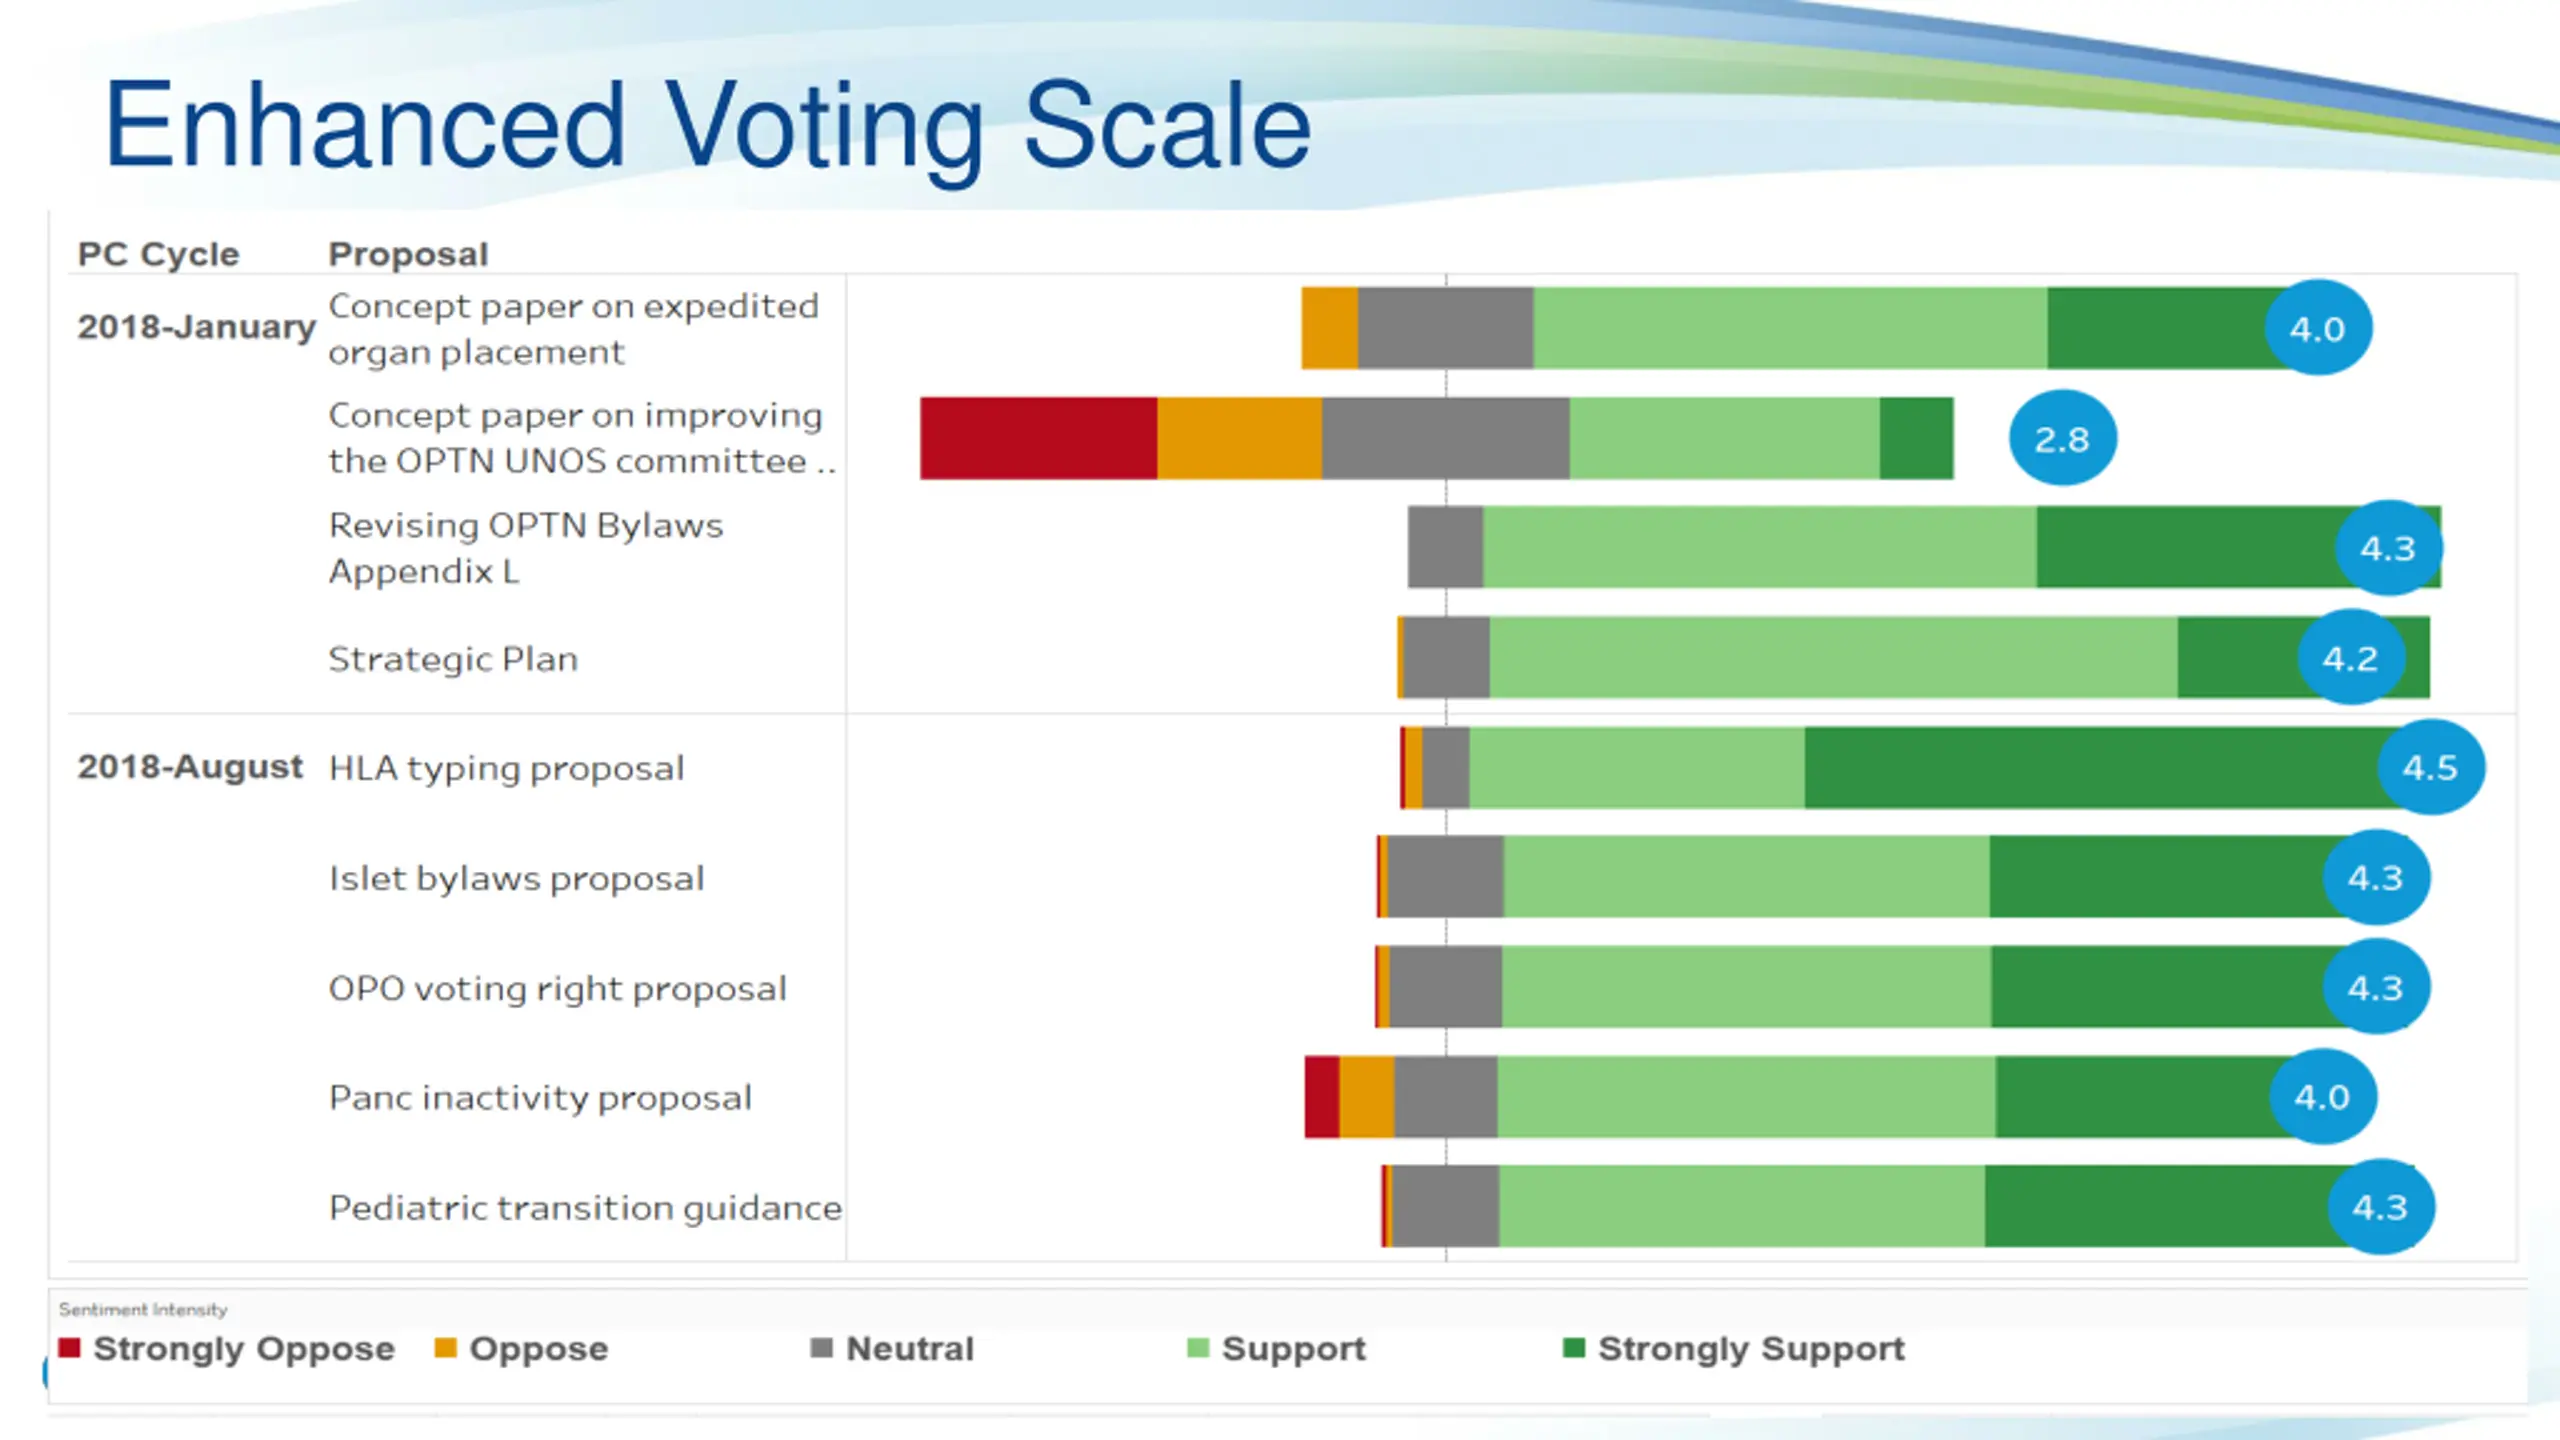Viewport: 2560px width, 1440px height.
Task: Select the HLA typing proposal row label
Action: [506, 768]
